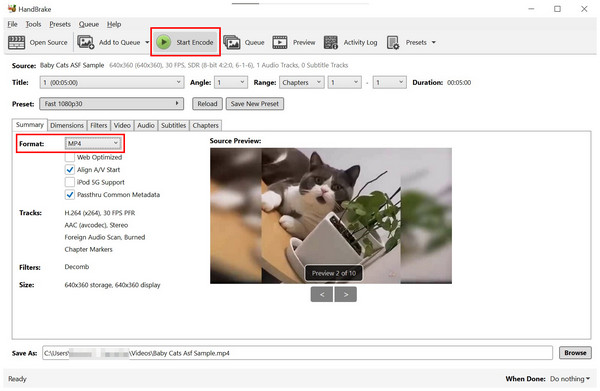Viewport: 600px width, 391px height.
Task: Expand the Presets toolbar dropdown arrow
Action: click(x=434, y=42)
